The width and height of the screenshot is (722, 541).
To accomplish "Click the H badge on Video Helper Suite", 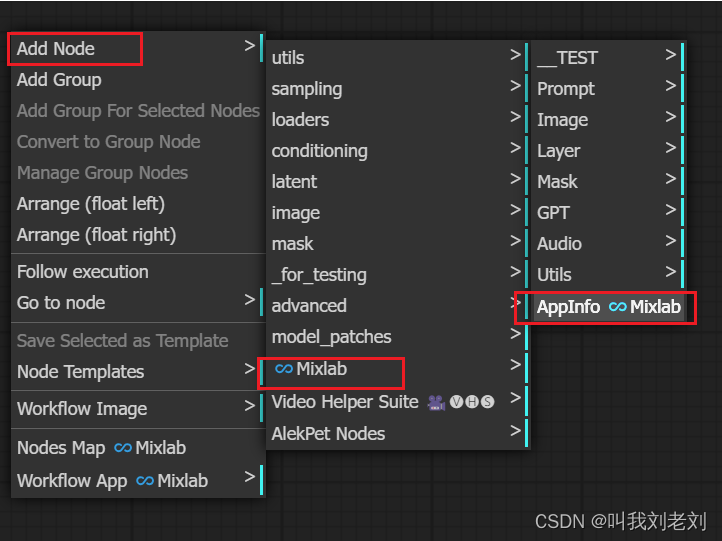I will 472,402.
